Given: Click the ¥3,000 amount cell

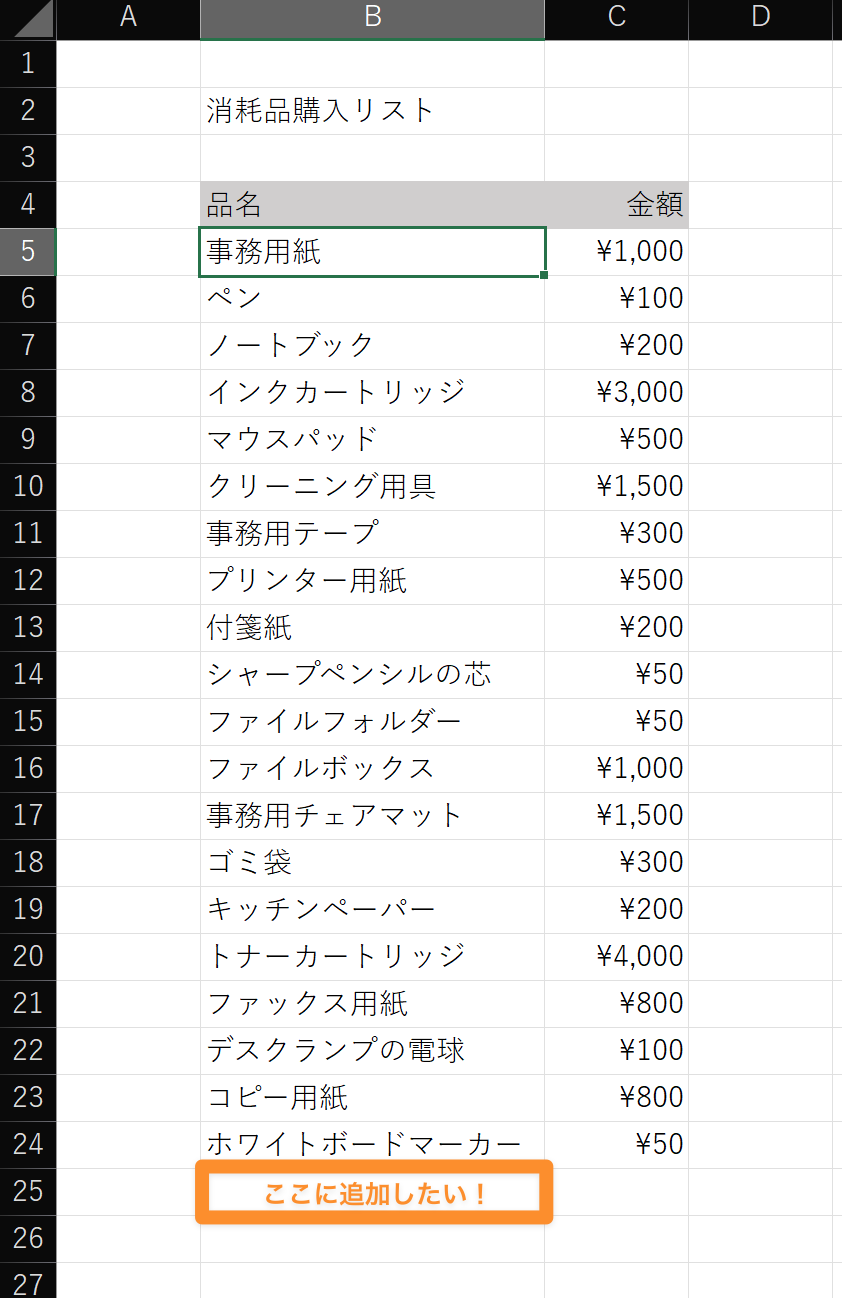Looking at the screenshot, I should click(x=616, y=392).
